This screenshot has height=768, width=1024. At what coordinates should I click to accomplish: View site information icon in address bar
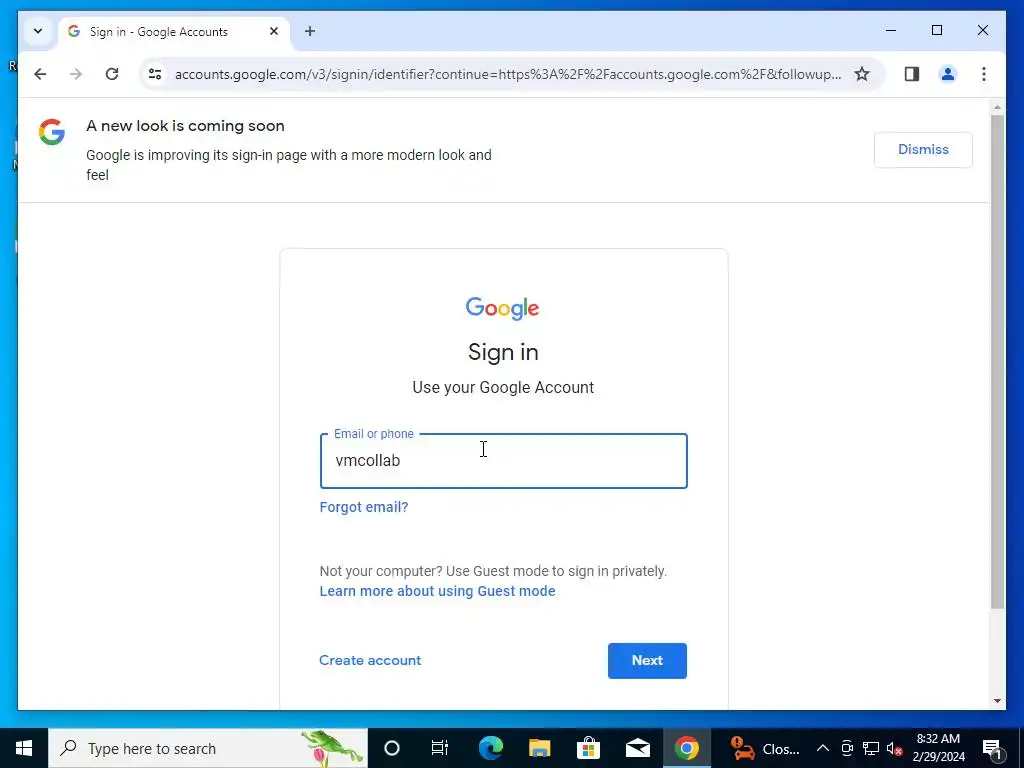[155, 74]
